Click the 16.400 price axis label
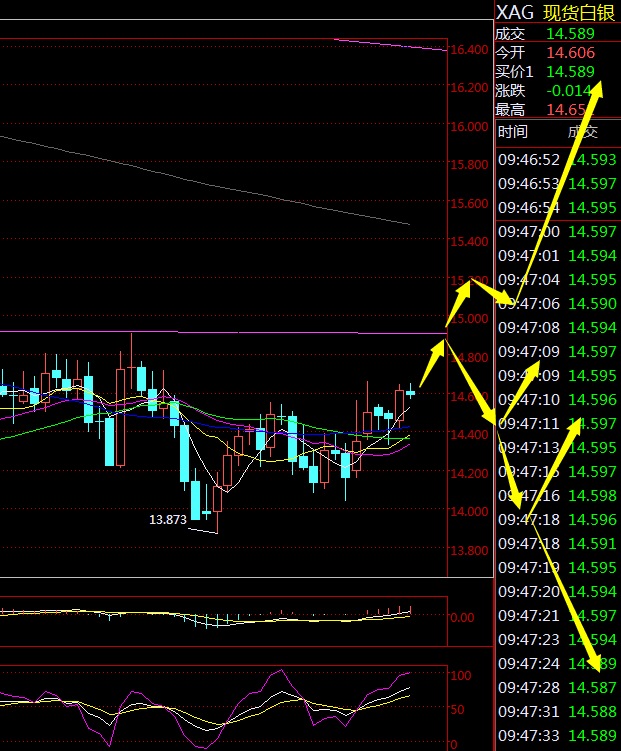The image size is (621, 751). pyautogui.click(x=469, y=49)
